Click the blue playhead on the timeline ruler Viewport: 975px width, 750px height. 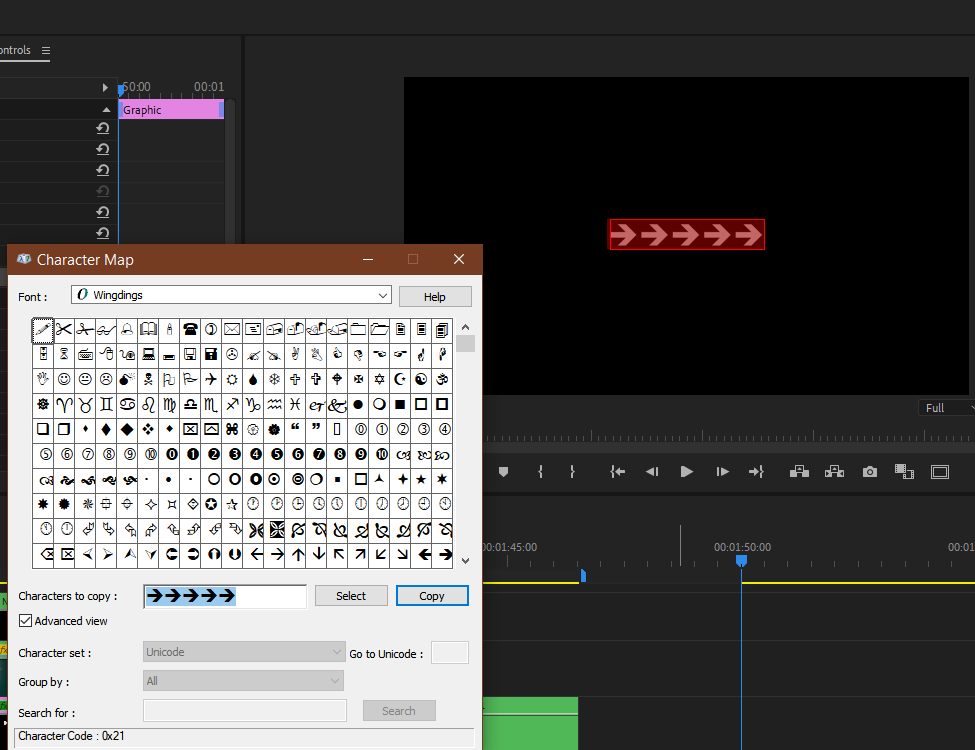point(741,561)
